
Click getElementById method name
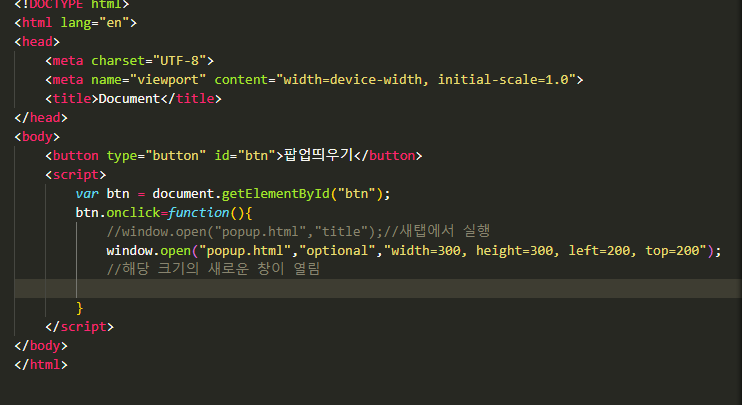[275, 194]
